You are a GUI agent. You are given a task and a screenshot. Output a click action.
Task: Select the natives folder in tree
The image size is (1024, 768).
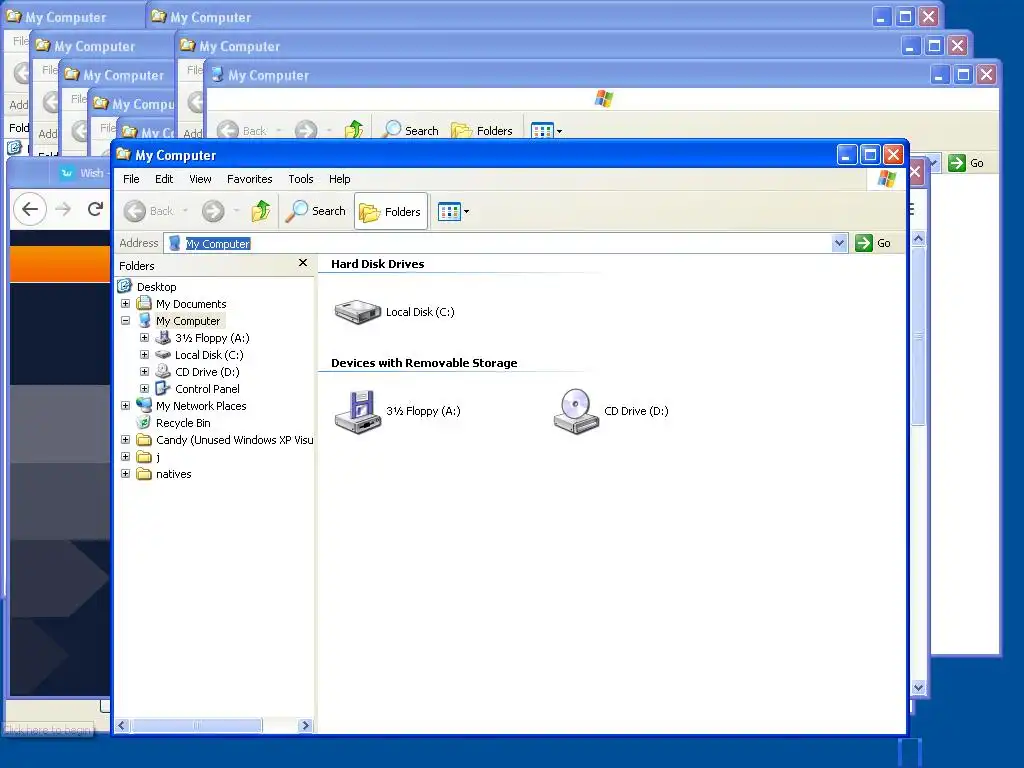point(174,473)
